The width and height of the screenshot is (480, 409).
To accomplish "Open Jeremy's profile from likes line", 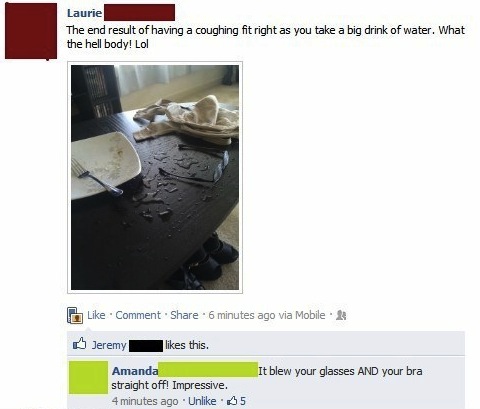I will pos(109,345).
